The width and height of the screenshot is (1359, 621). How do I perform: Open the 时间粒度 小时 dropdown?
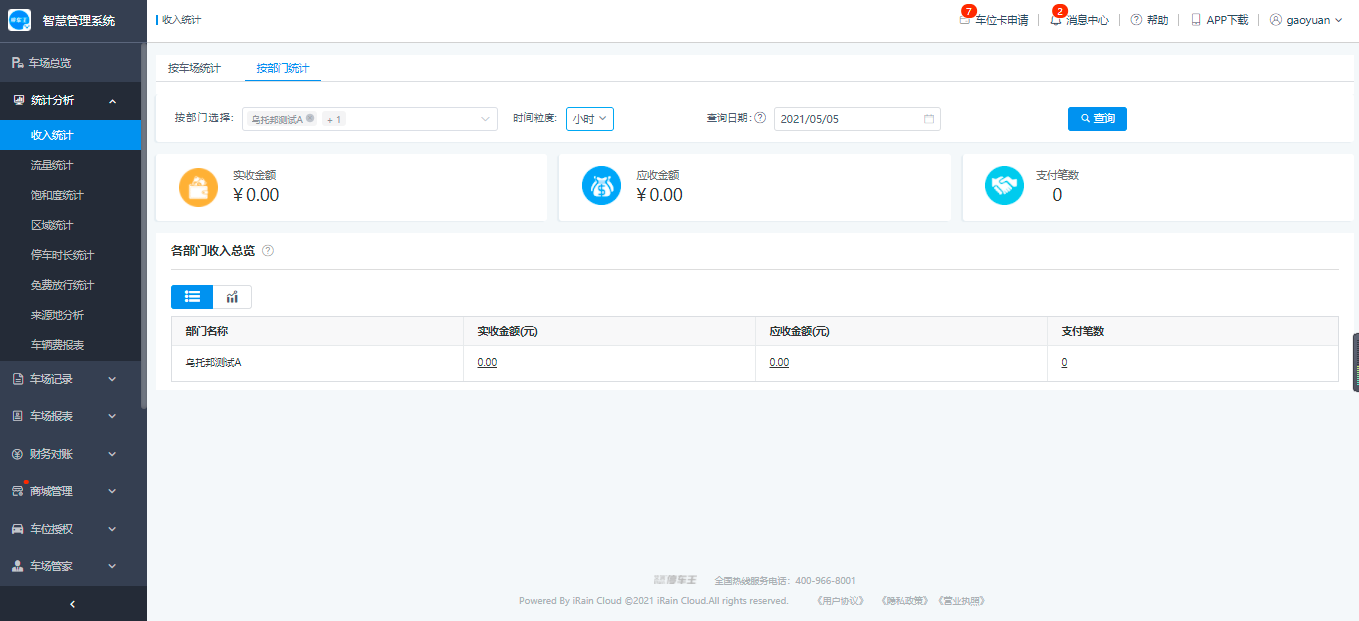589,119
